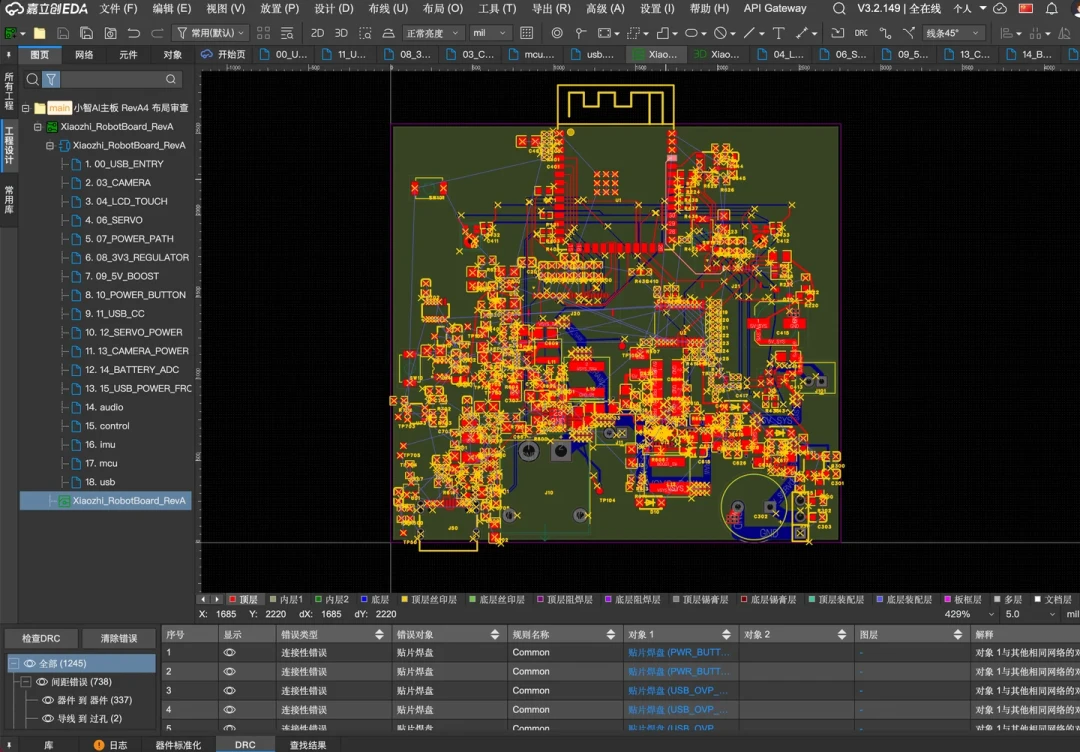Switch to the 日志 bottom tab
This screenshot has height=752, width=1080.
tap(111, 745)
